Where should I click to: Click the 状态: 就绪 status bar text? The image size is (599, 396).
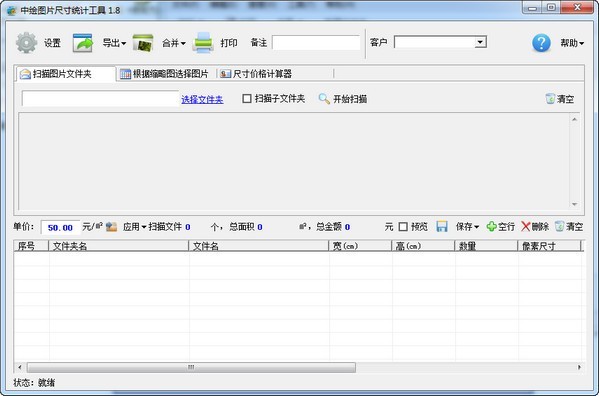(34, 383)
